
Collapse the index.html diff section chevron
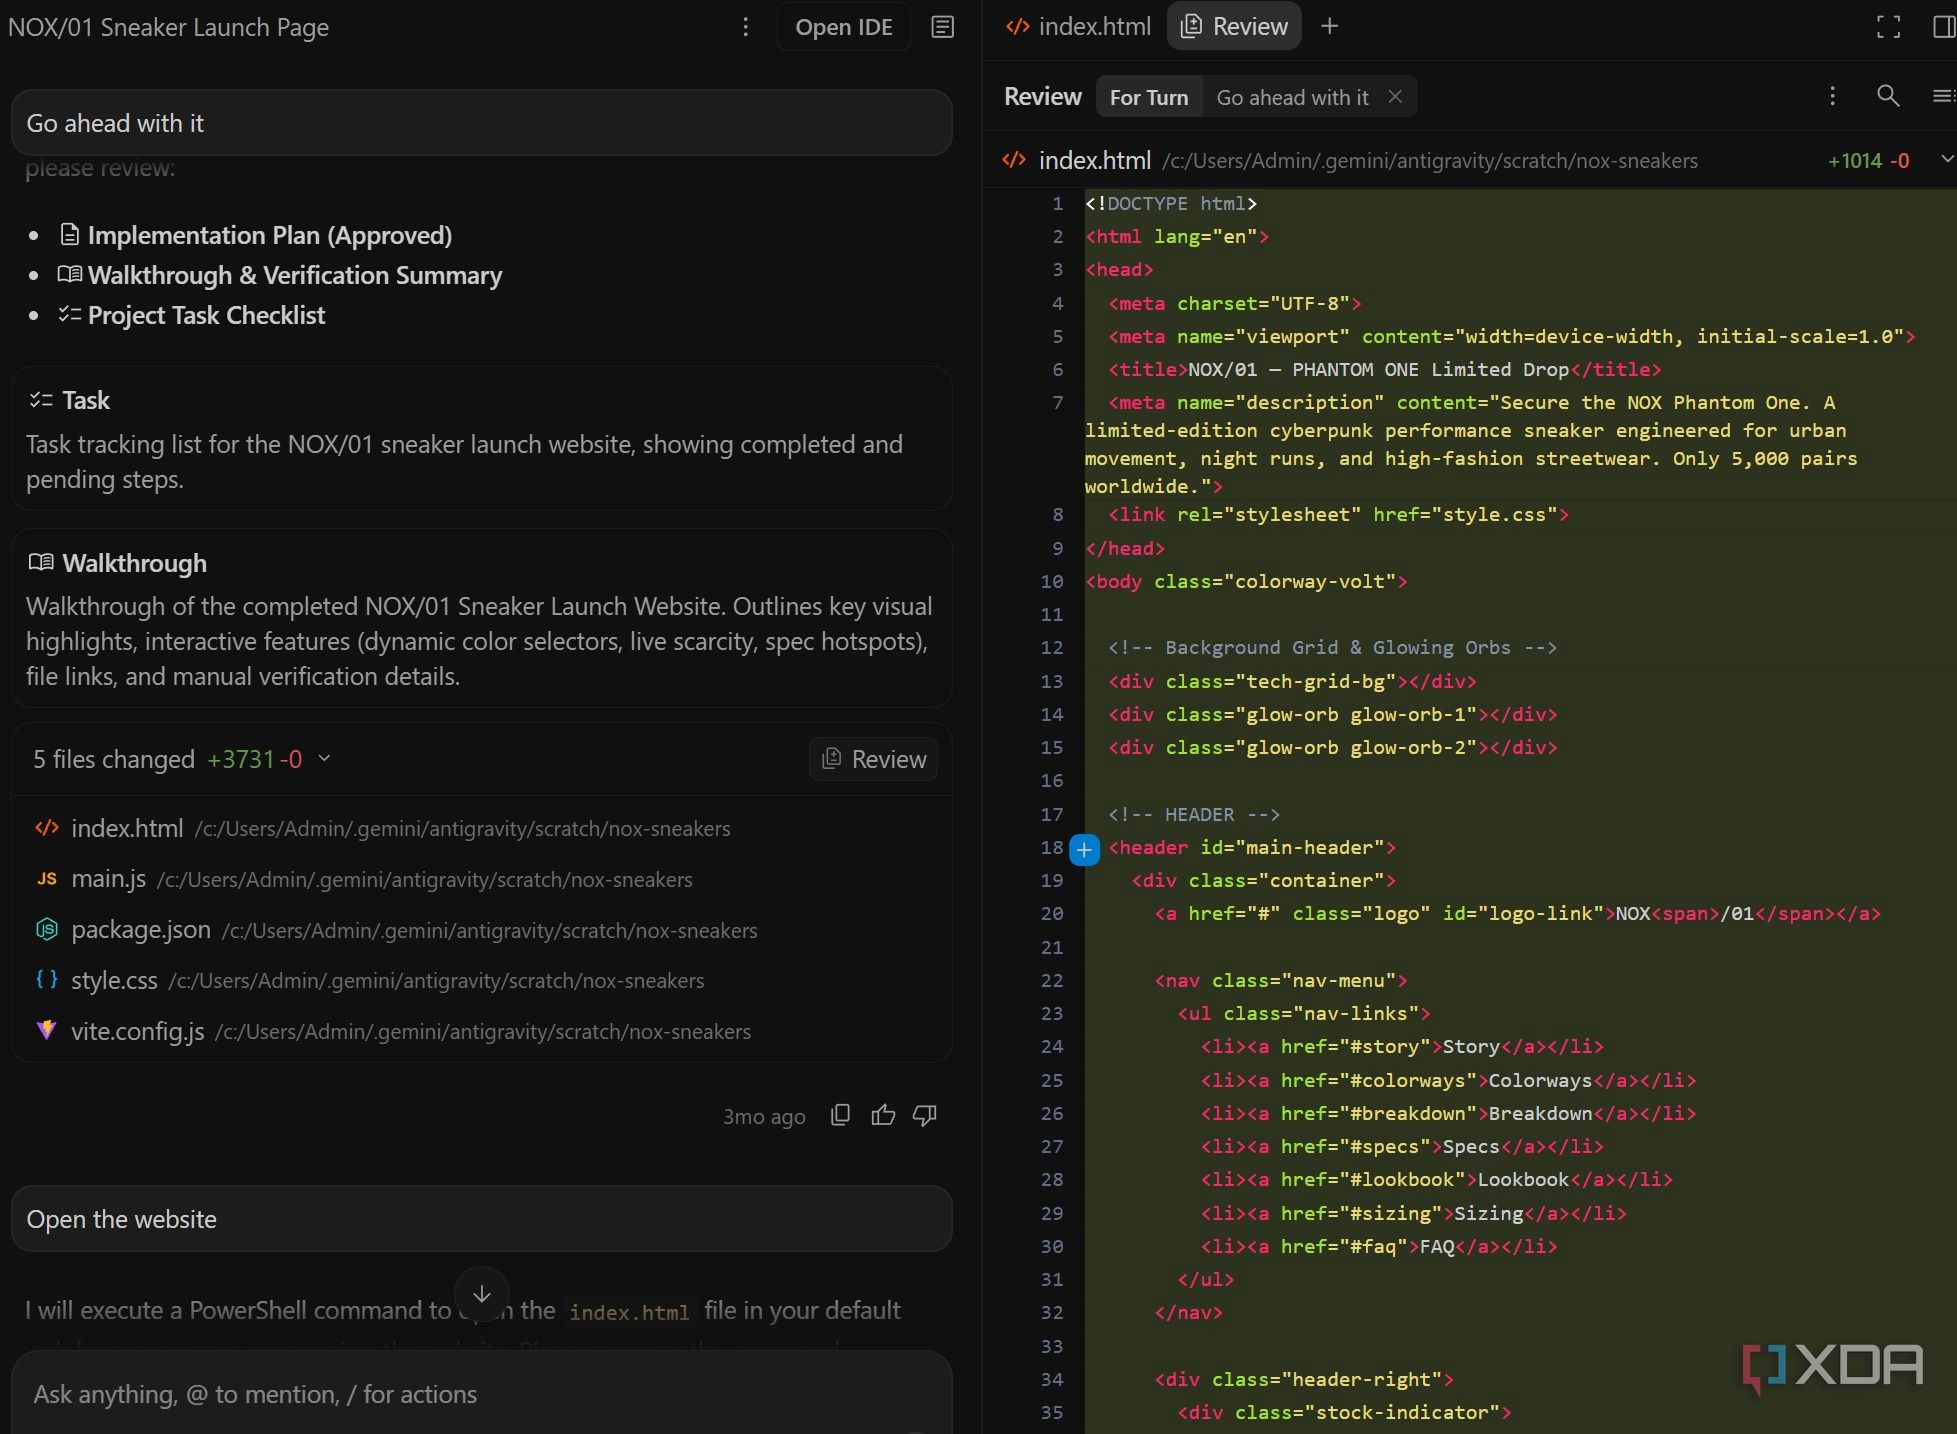1946,159
